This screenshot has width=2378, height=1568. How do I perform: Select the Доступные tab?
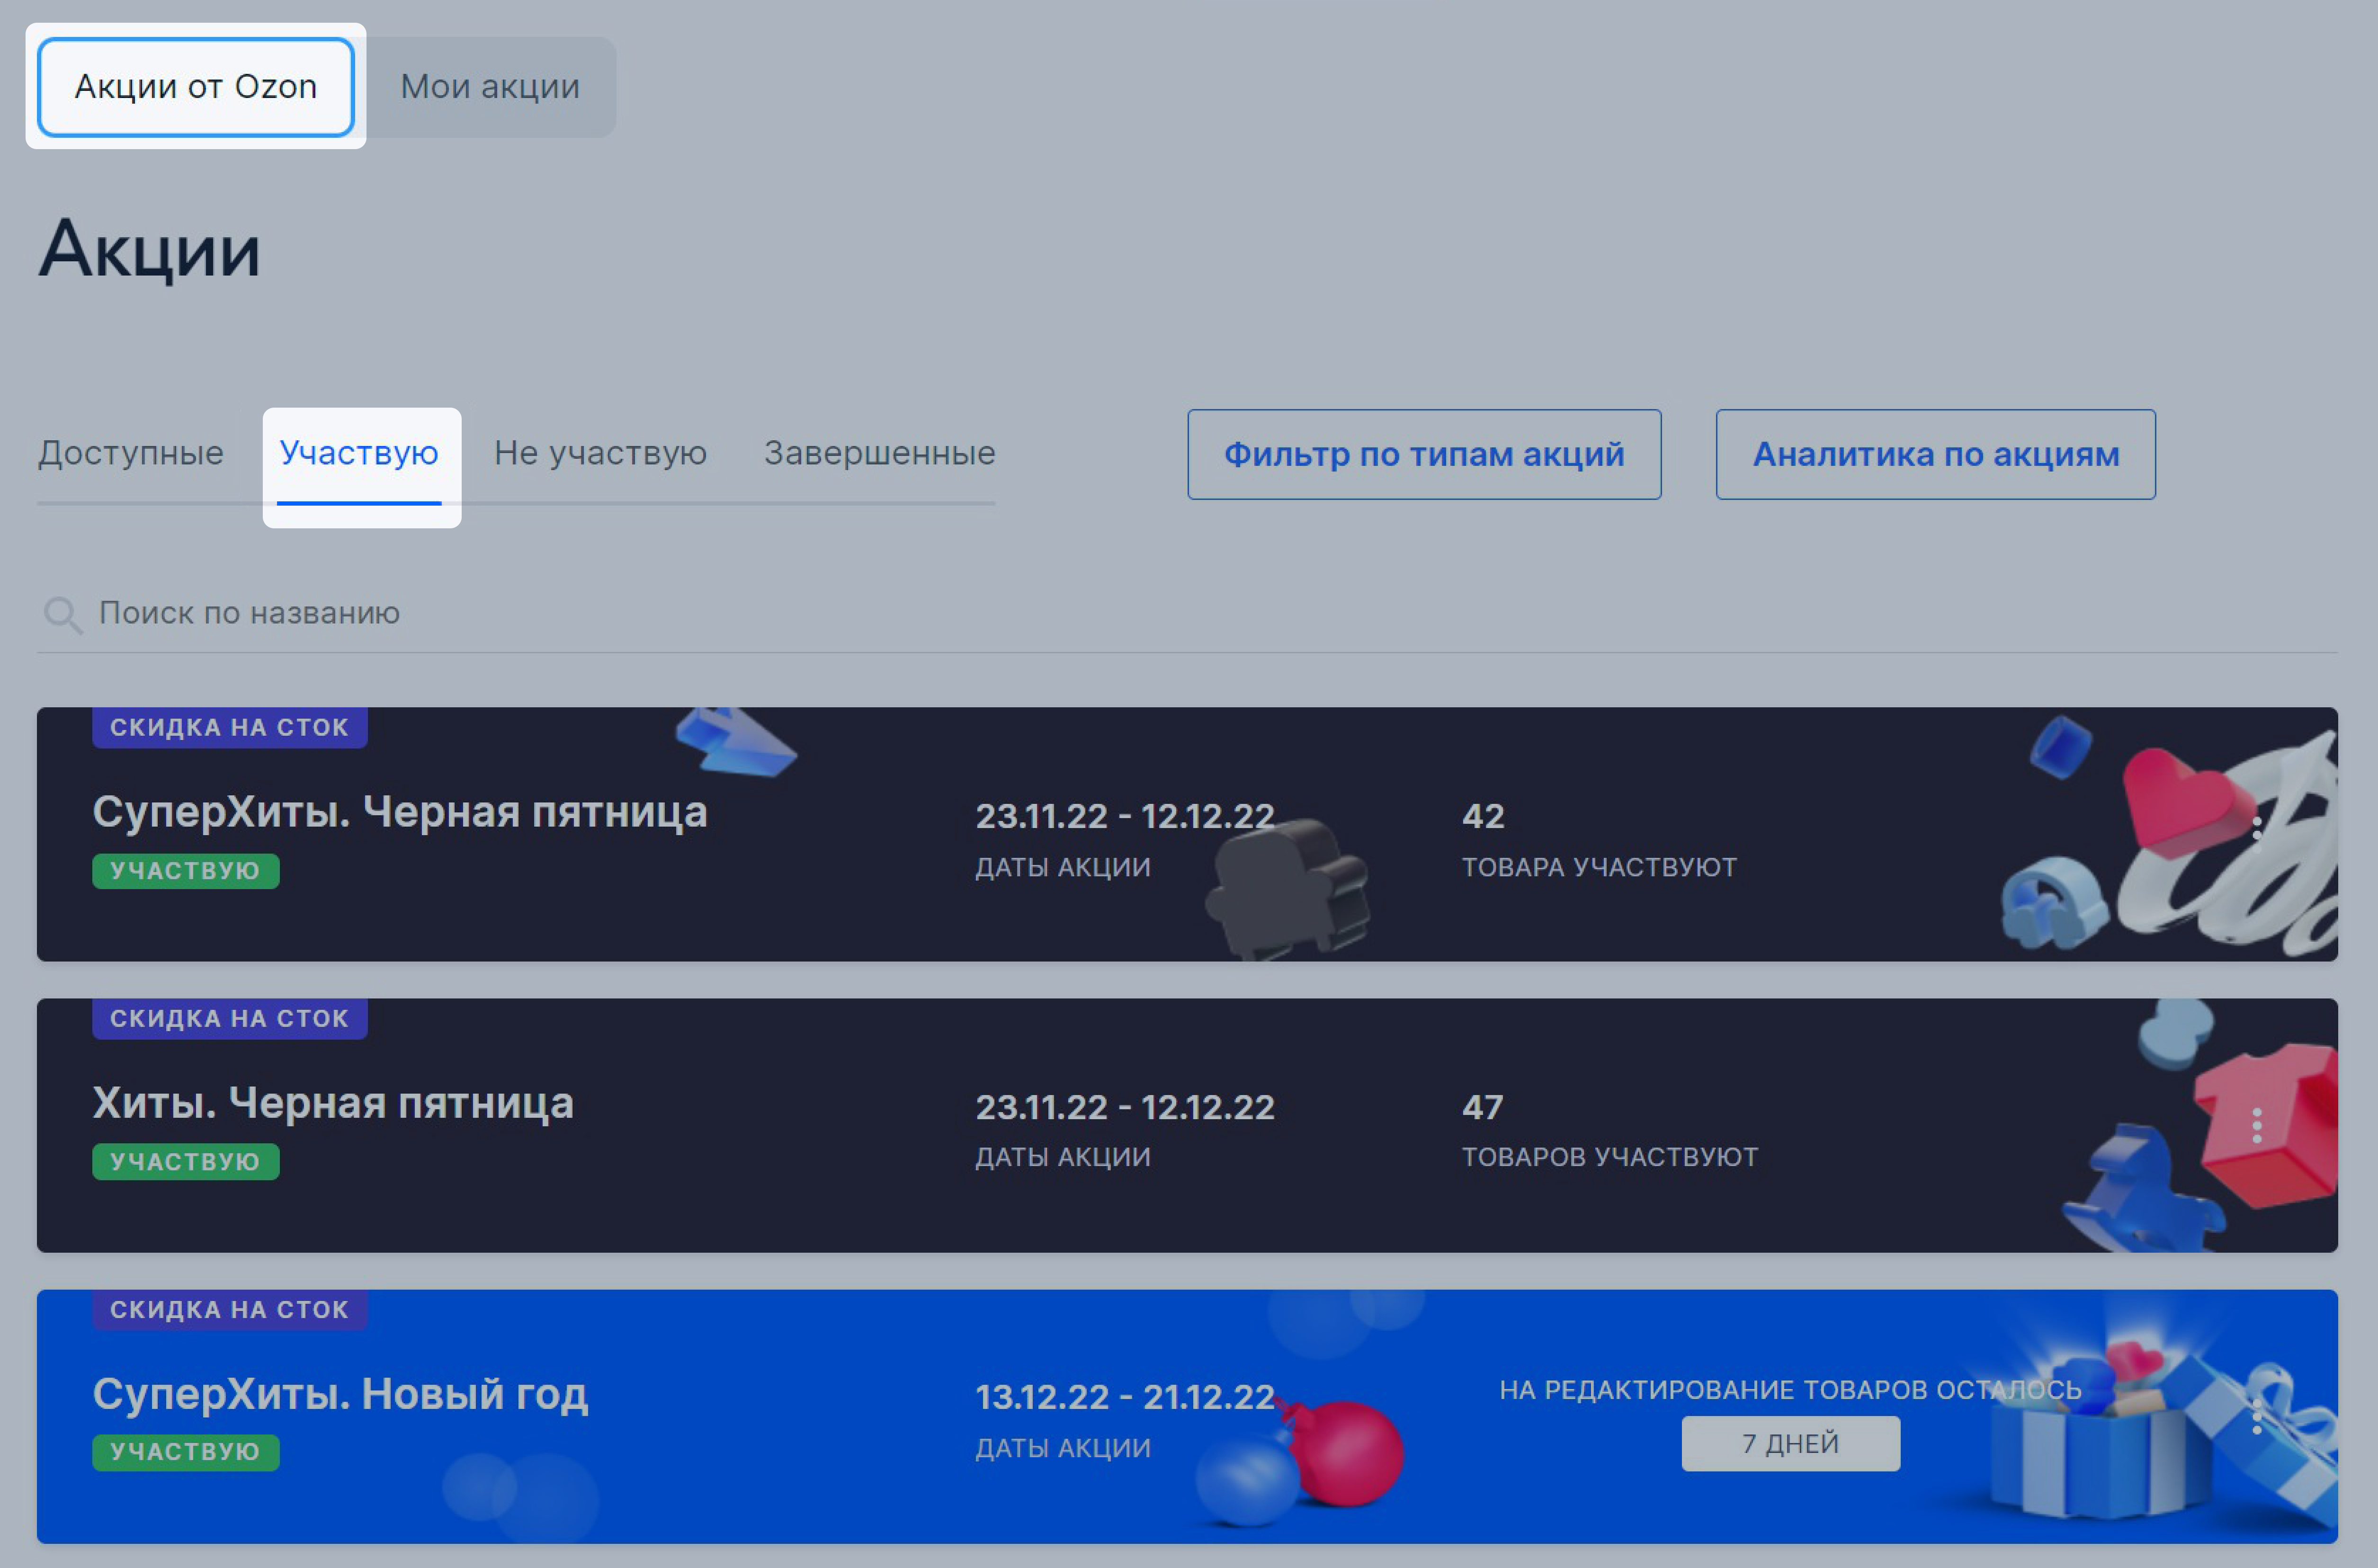pyautogui.click(x=131, y=453)
